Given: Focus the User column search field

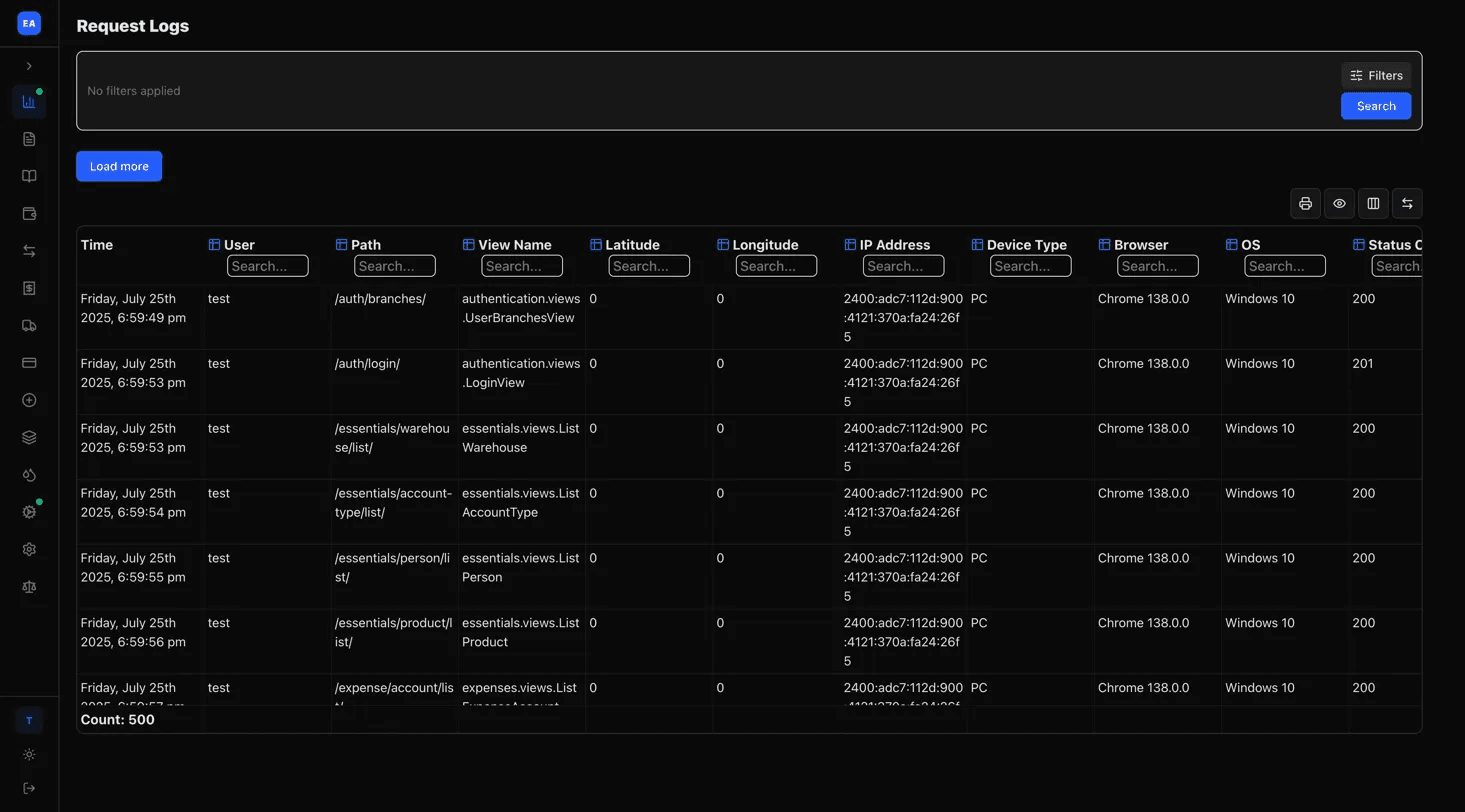Looking at the screenshot, I should click(268, 266).
